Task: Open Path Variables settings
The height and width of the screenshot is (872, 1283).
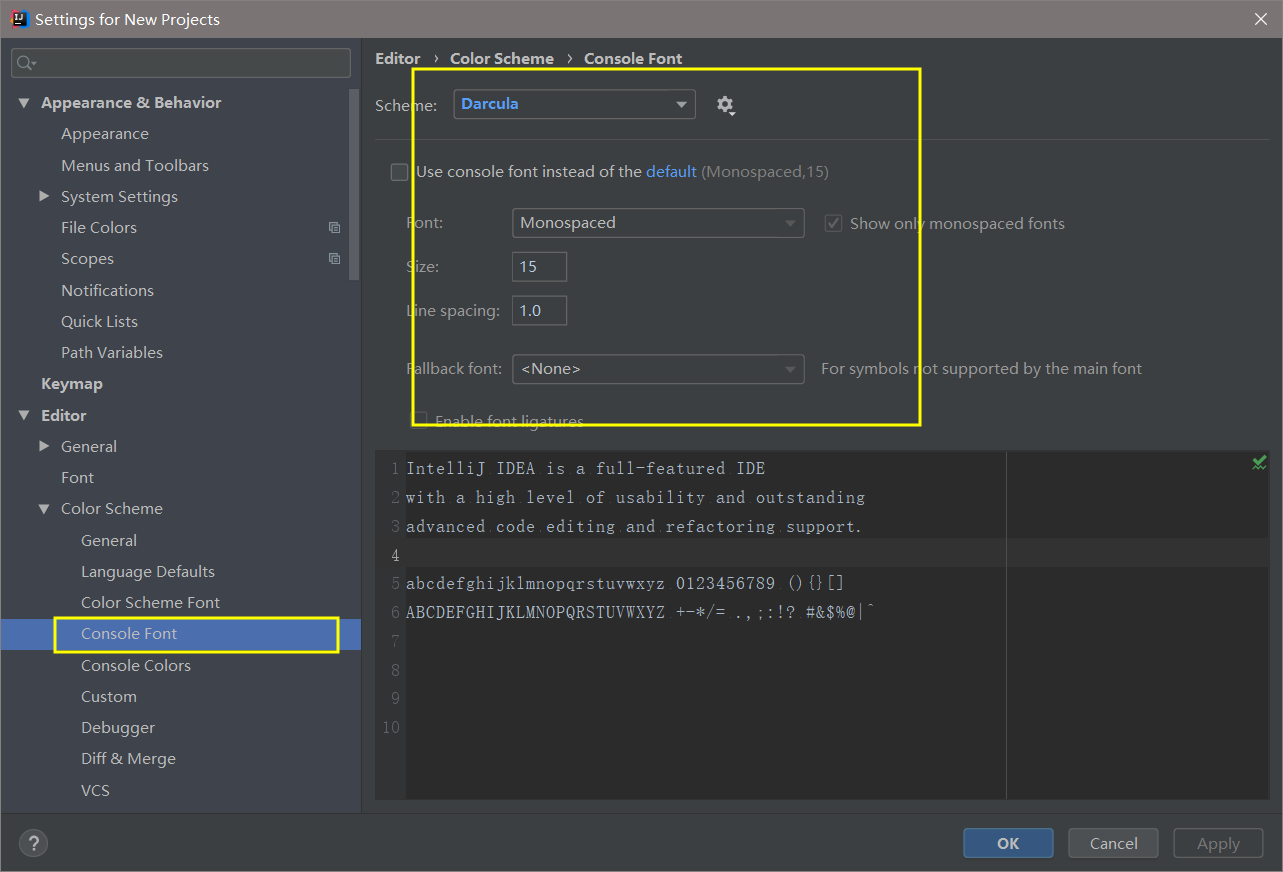Action: (x=112, y=352)
